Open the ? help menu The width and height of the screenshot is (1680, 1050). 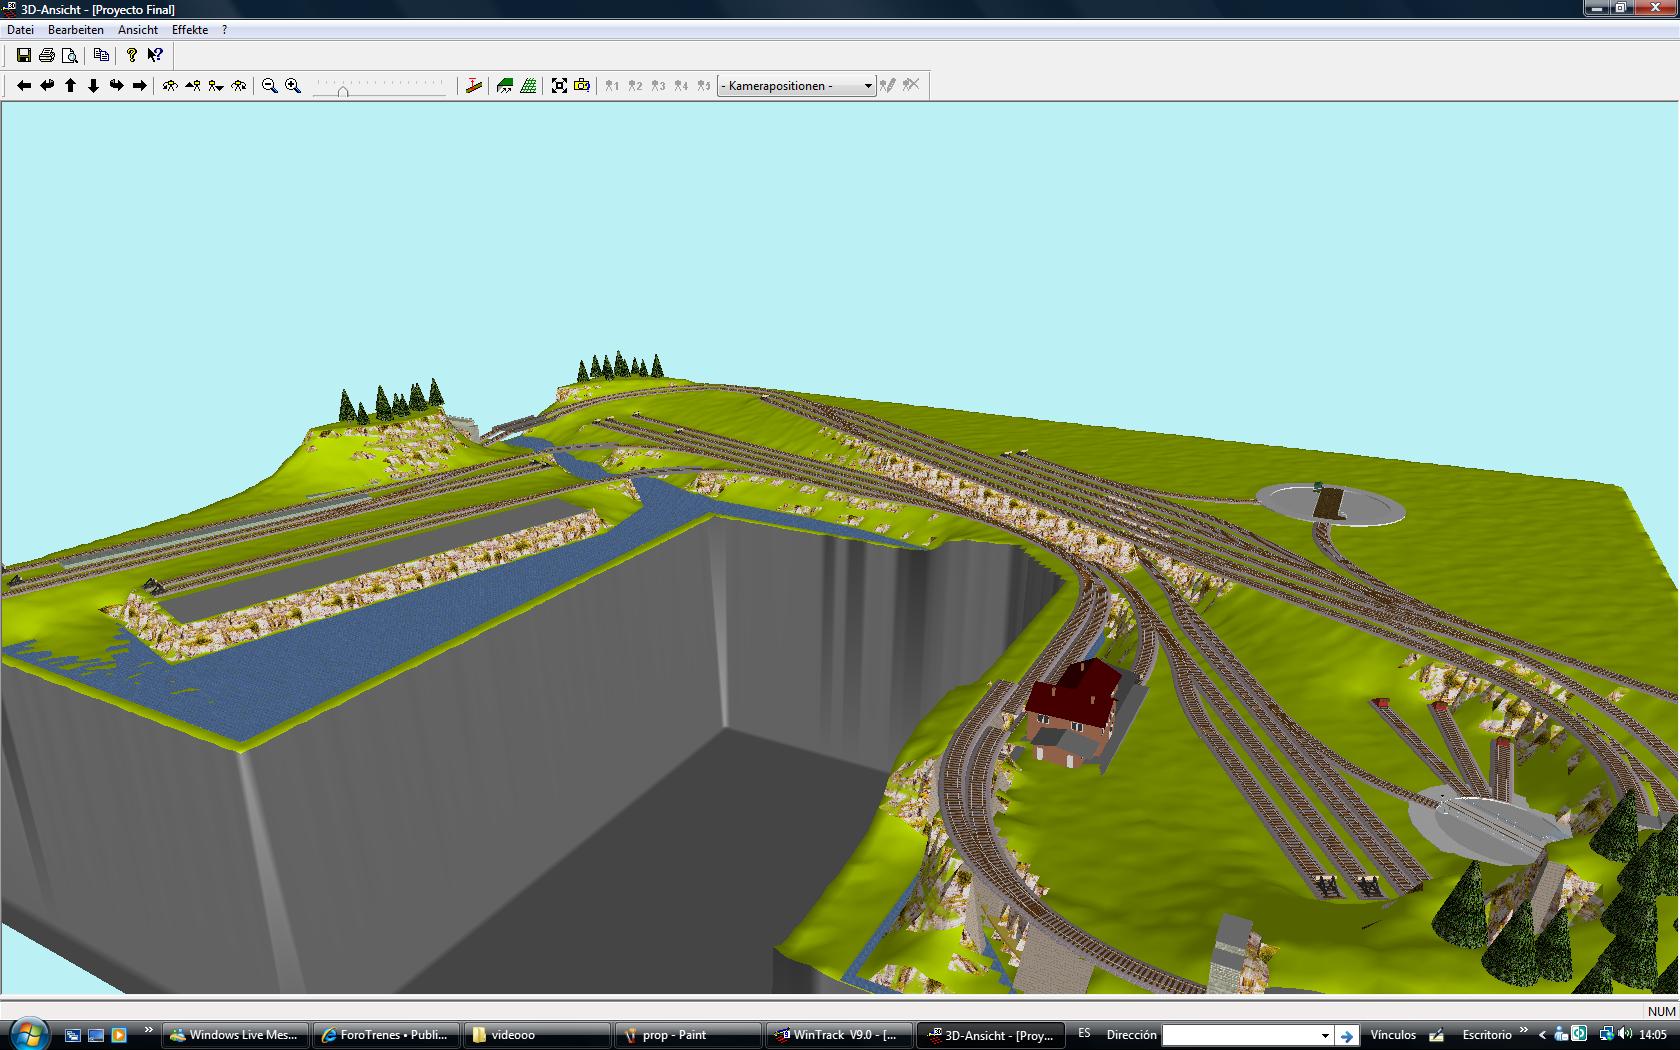(x=225, y=30)
